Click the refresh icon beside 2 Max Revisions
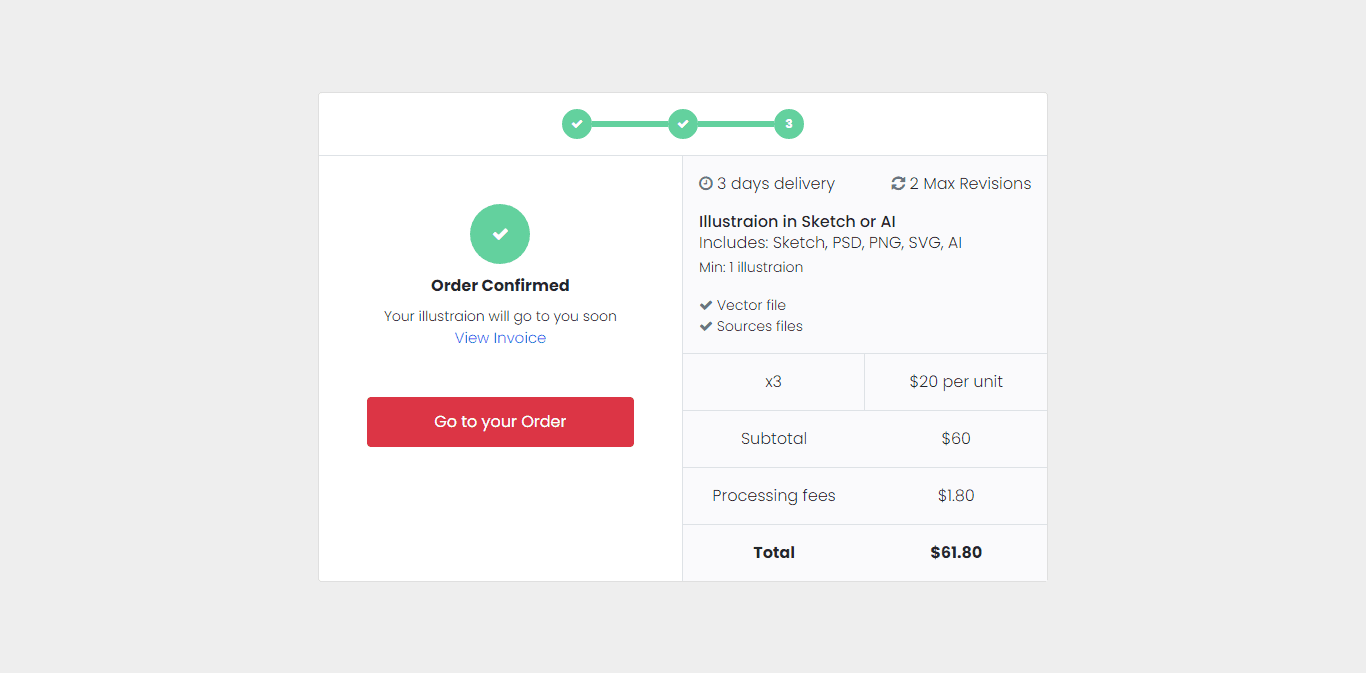 (897, 183)
